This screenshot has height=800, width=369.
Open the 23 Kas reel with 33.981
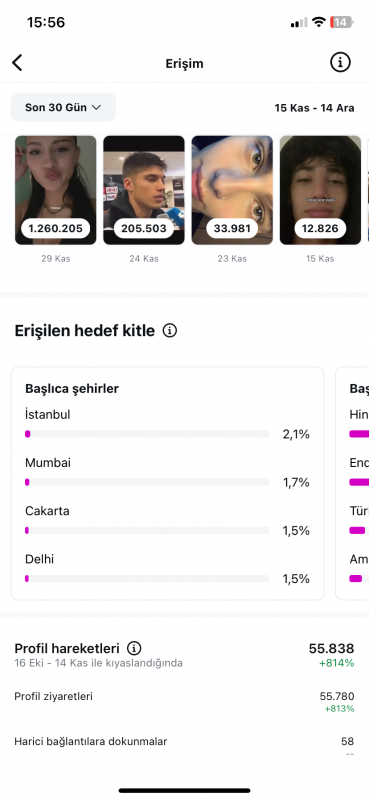pos(232,190)
